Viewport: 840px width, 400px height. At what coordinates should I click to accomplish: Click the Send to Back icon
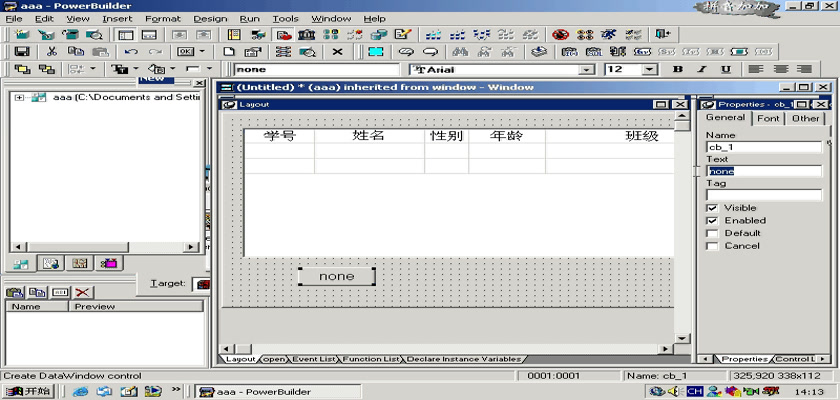(x=47, y=69)
